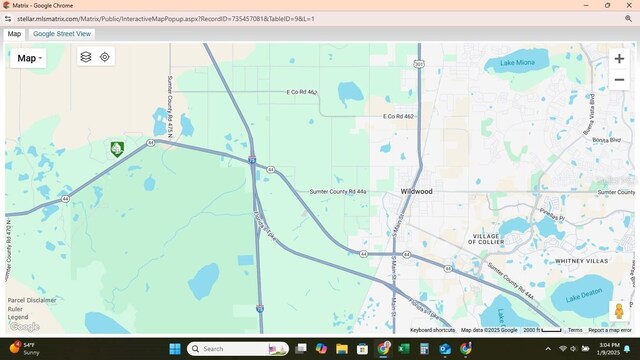Viewport: 640px width, 360px height.
Task: Click the taskbar Search box
Action: coord(238,349)
